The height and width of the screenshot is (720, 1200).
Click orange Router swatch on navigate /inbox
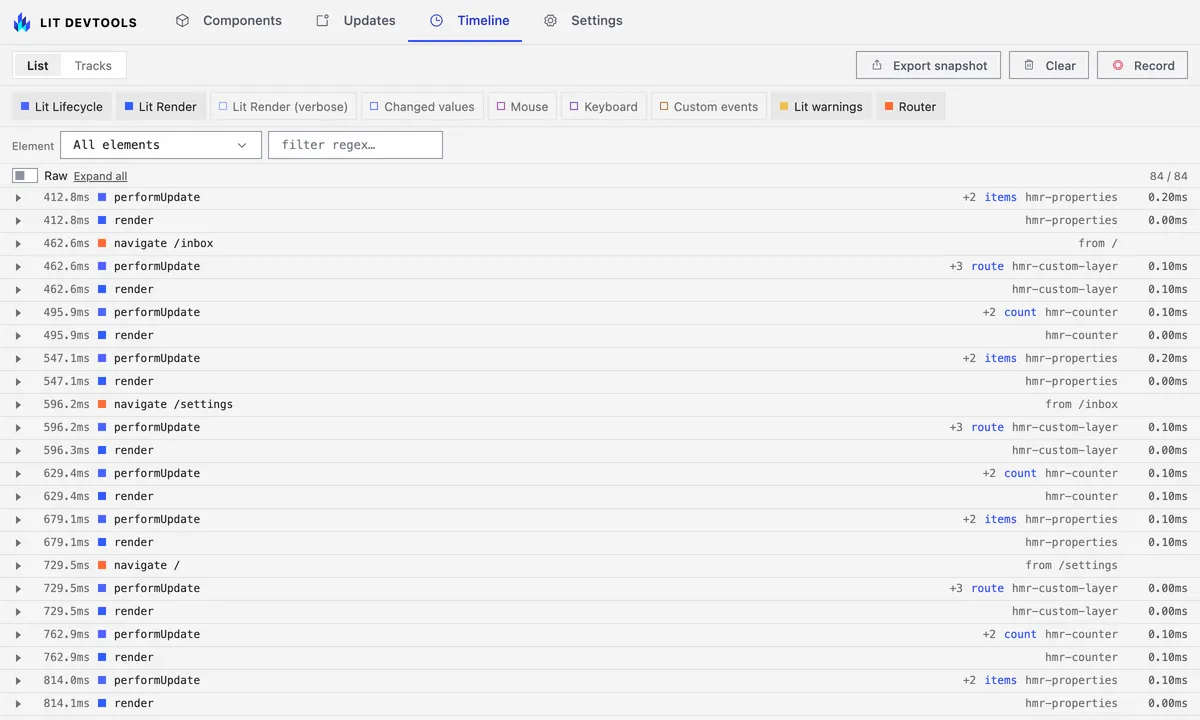pos(102,243)
